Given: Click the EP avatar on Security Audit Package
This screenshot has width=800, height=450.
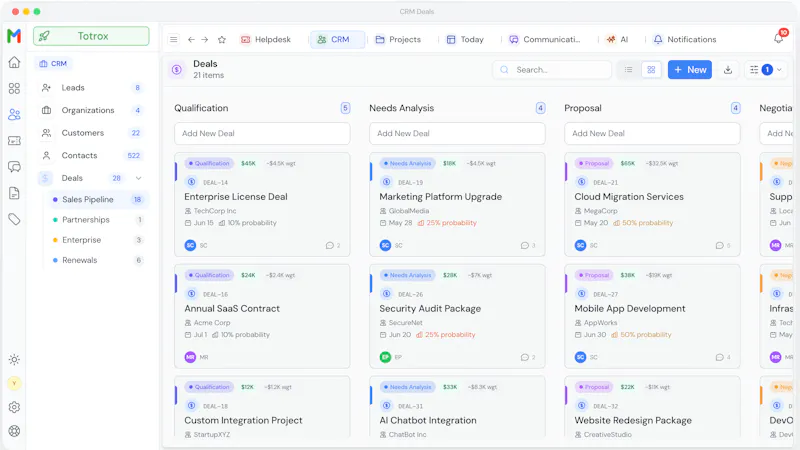Looking at the screenshot, I should (385, 357).
